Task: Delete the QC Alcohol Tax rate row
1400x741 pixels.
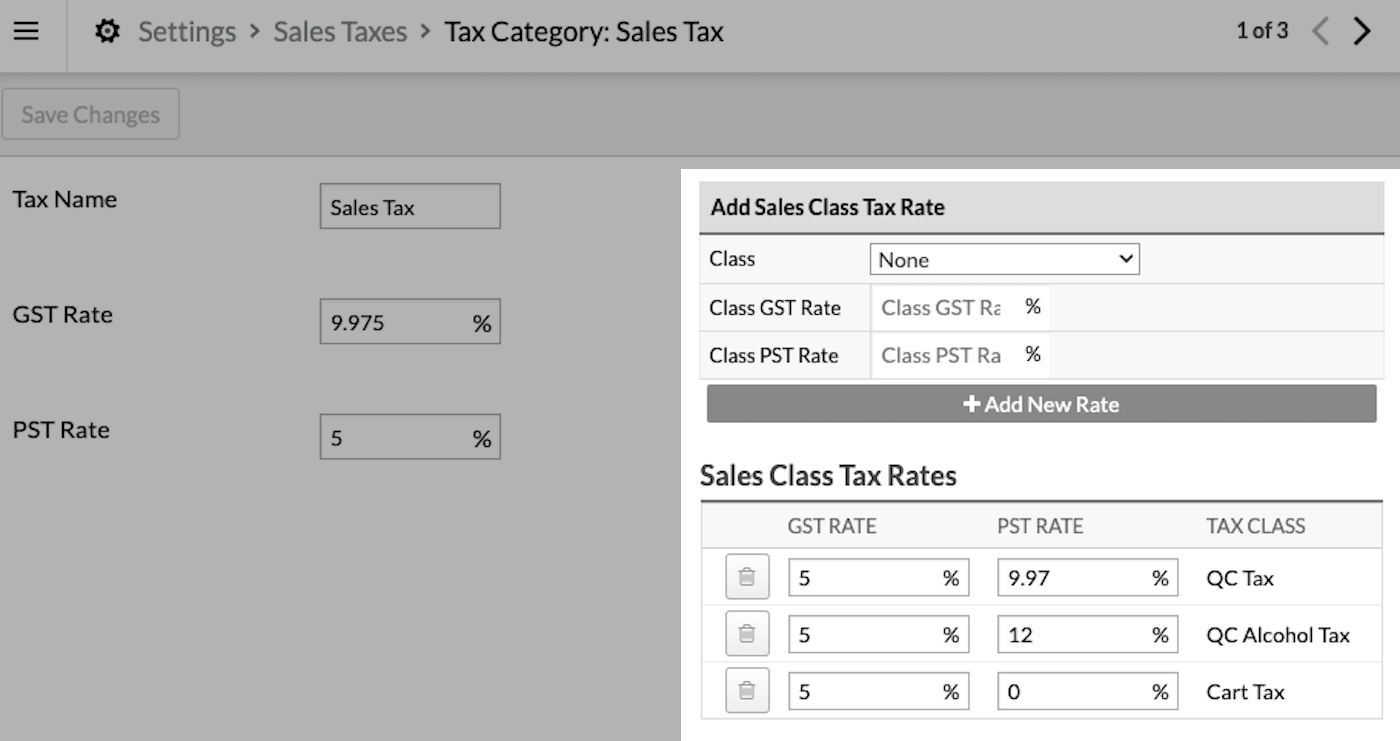Action: tap(747, 634)
